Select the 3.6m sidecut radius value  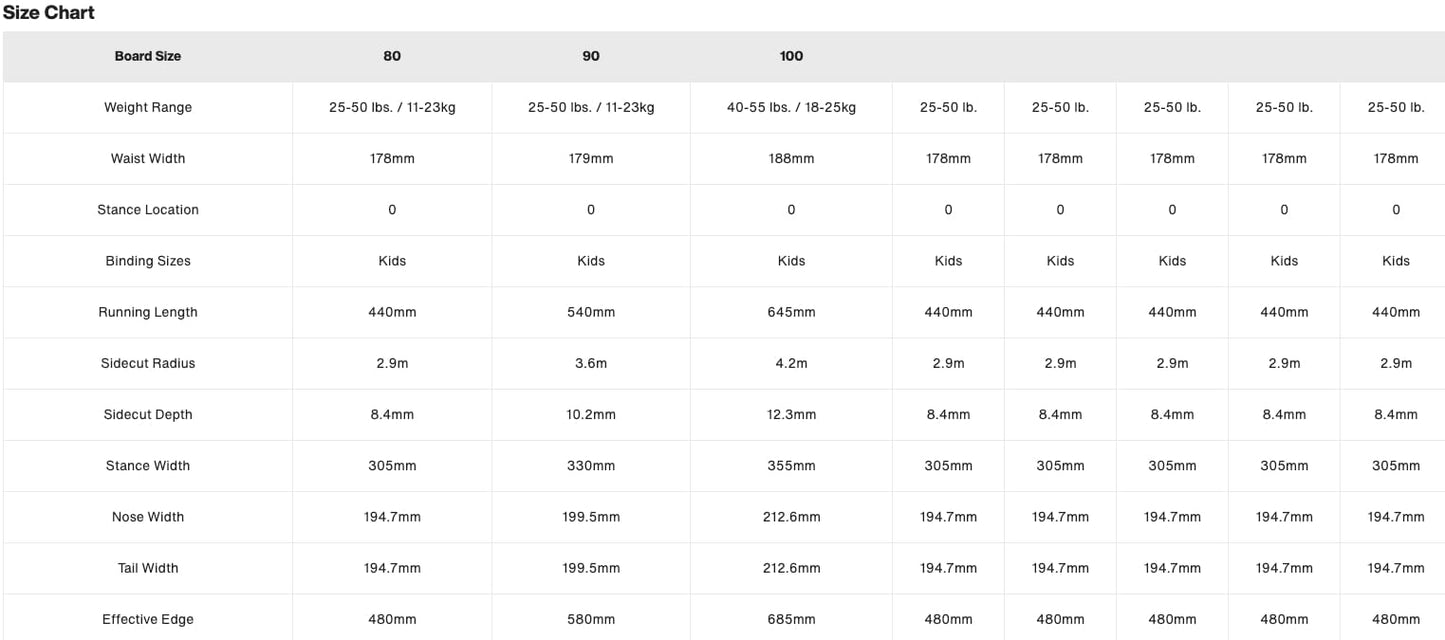coord(591,363)
